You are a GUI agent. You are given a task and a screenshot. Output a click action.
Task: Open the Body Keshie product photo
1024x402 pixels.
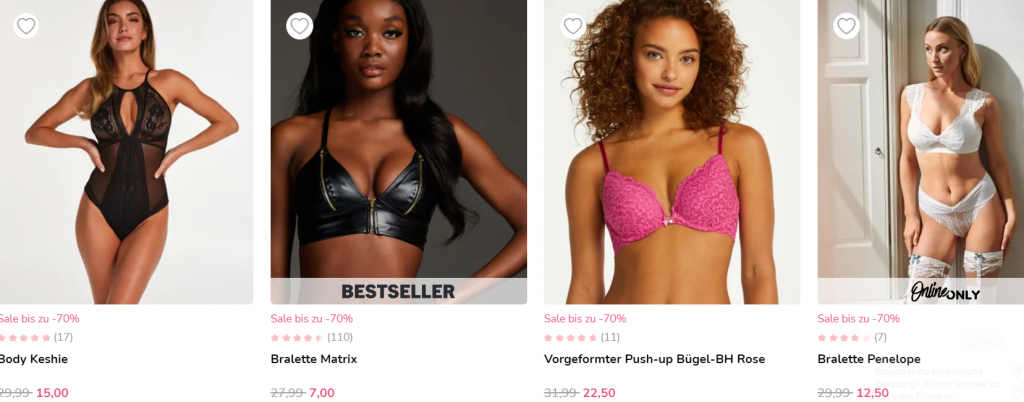[126, 151]
